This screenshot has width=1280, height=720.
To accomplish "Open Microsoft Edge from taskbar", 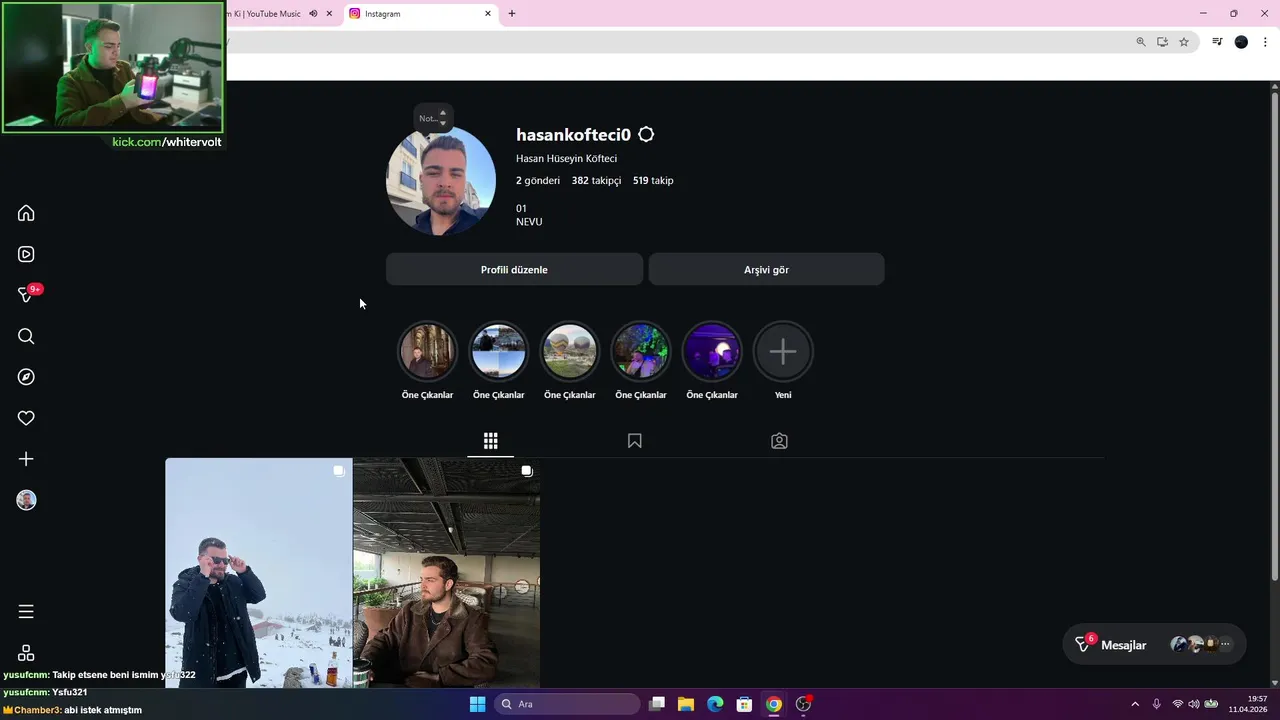I will click(x=715, y=704).
